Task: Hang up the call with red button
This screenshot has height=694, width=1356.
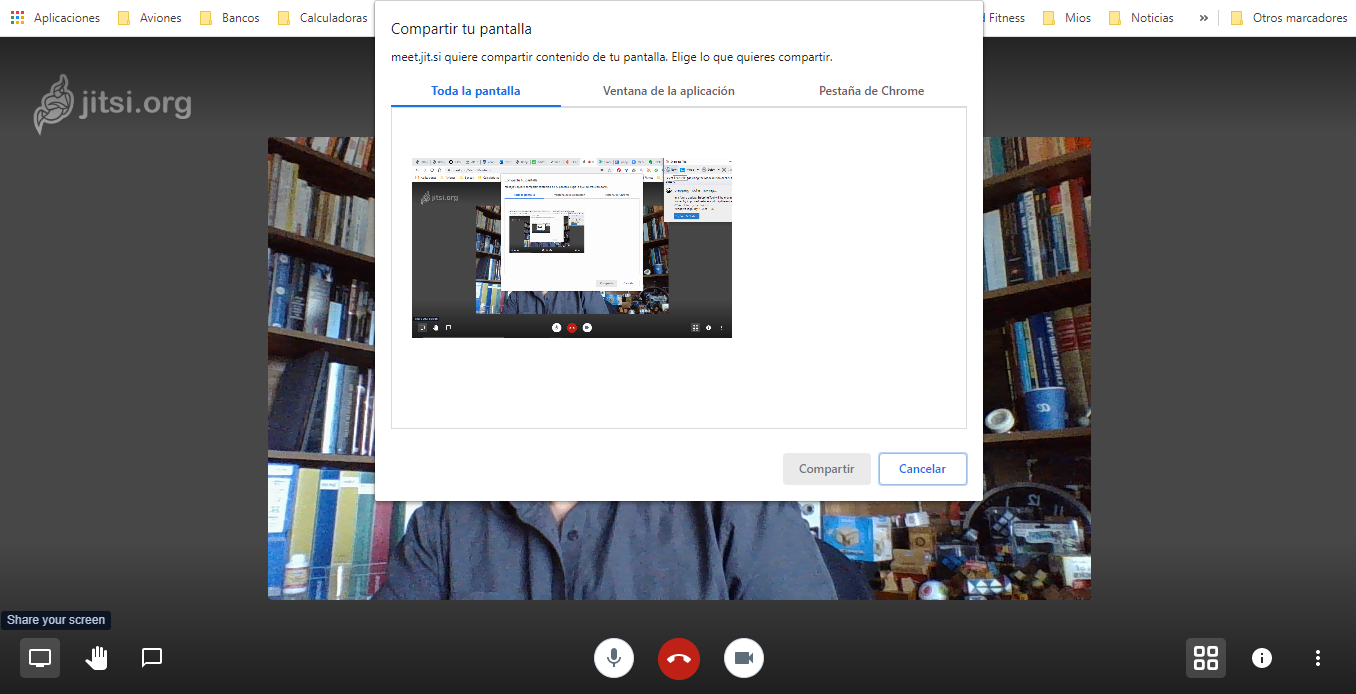Action: (x=679, y=658)
